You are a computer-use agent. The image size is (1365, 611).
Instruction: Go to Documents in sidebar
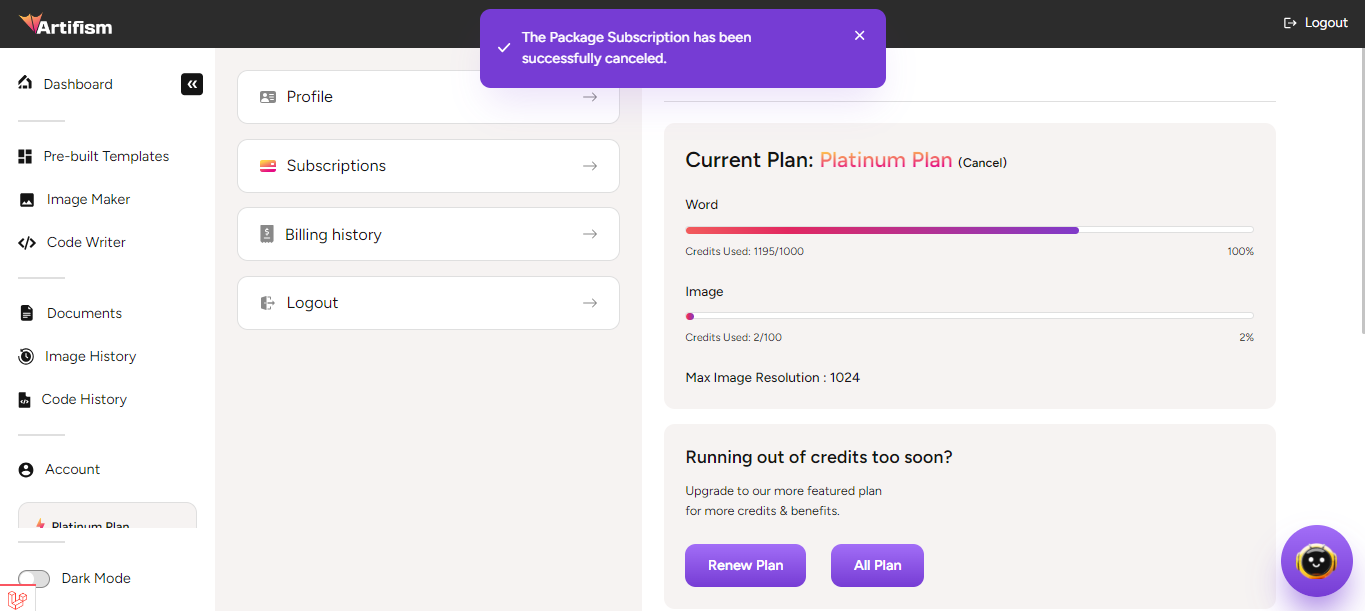click(84, 313)
